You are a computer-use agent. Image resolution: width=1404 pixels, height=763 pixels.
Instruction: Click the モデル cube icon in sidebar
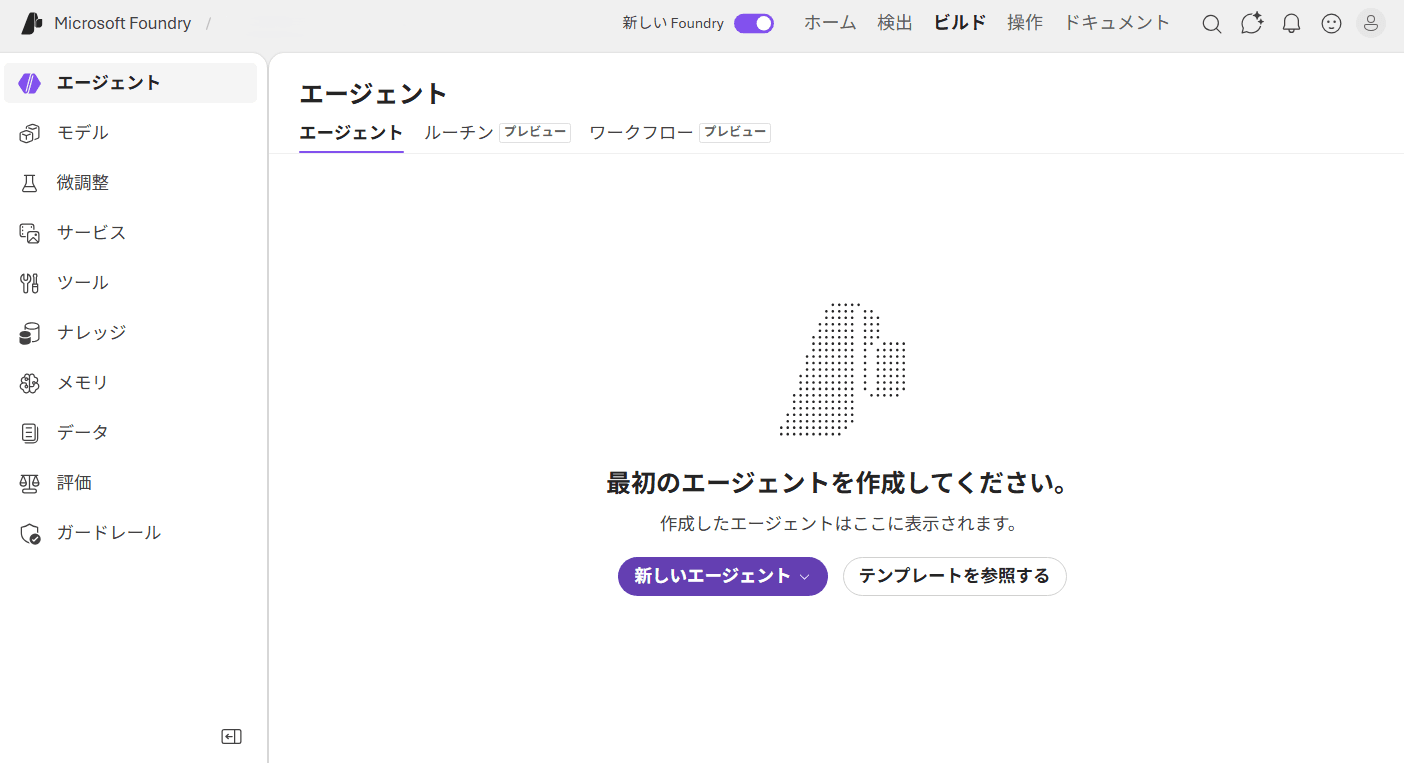pyautogui.click(x=30, y=133)
